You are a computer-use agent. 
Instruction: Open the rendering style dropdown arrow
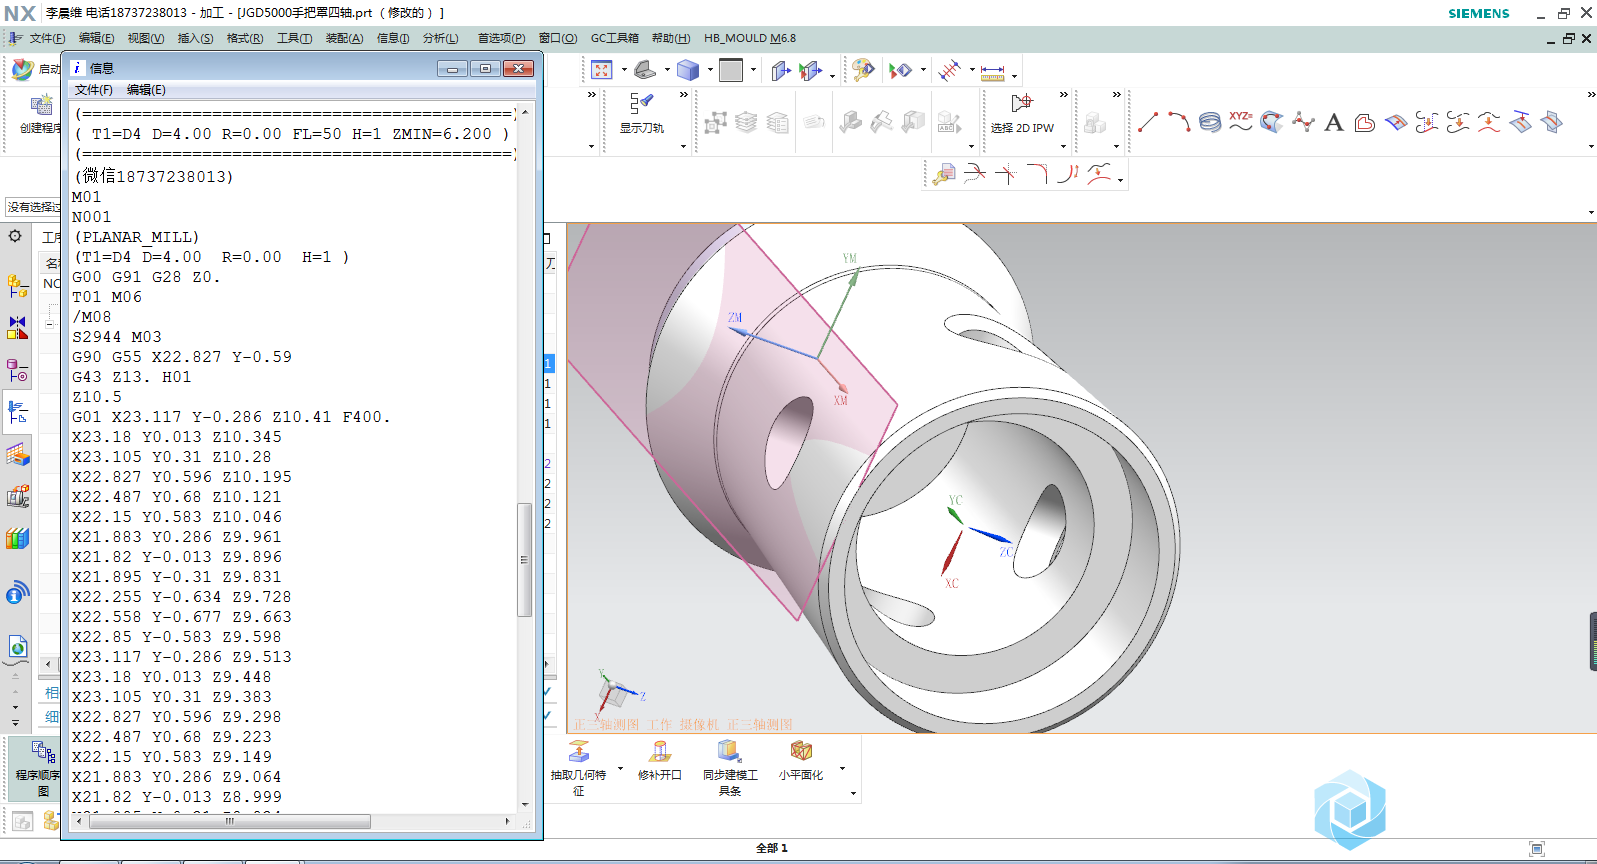[x=710, y=71]
